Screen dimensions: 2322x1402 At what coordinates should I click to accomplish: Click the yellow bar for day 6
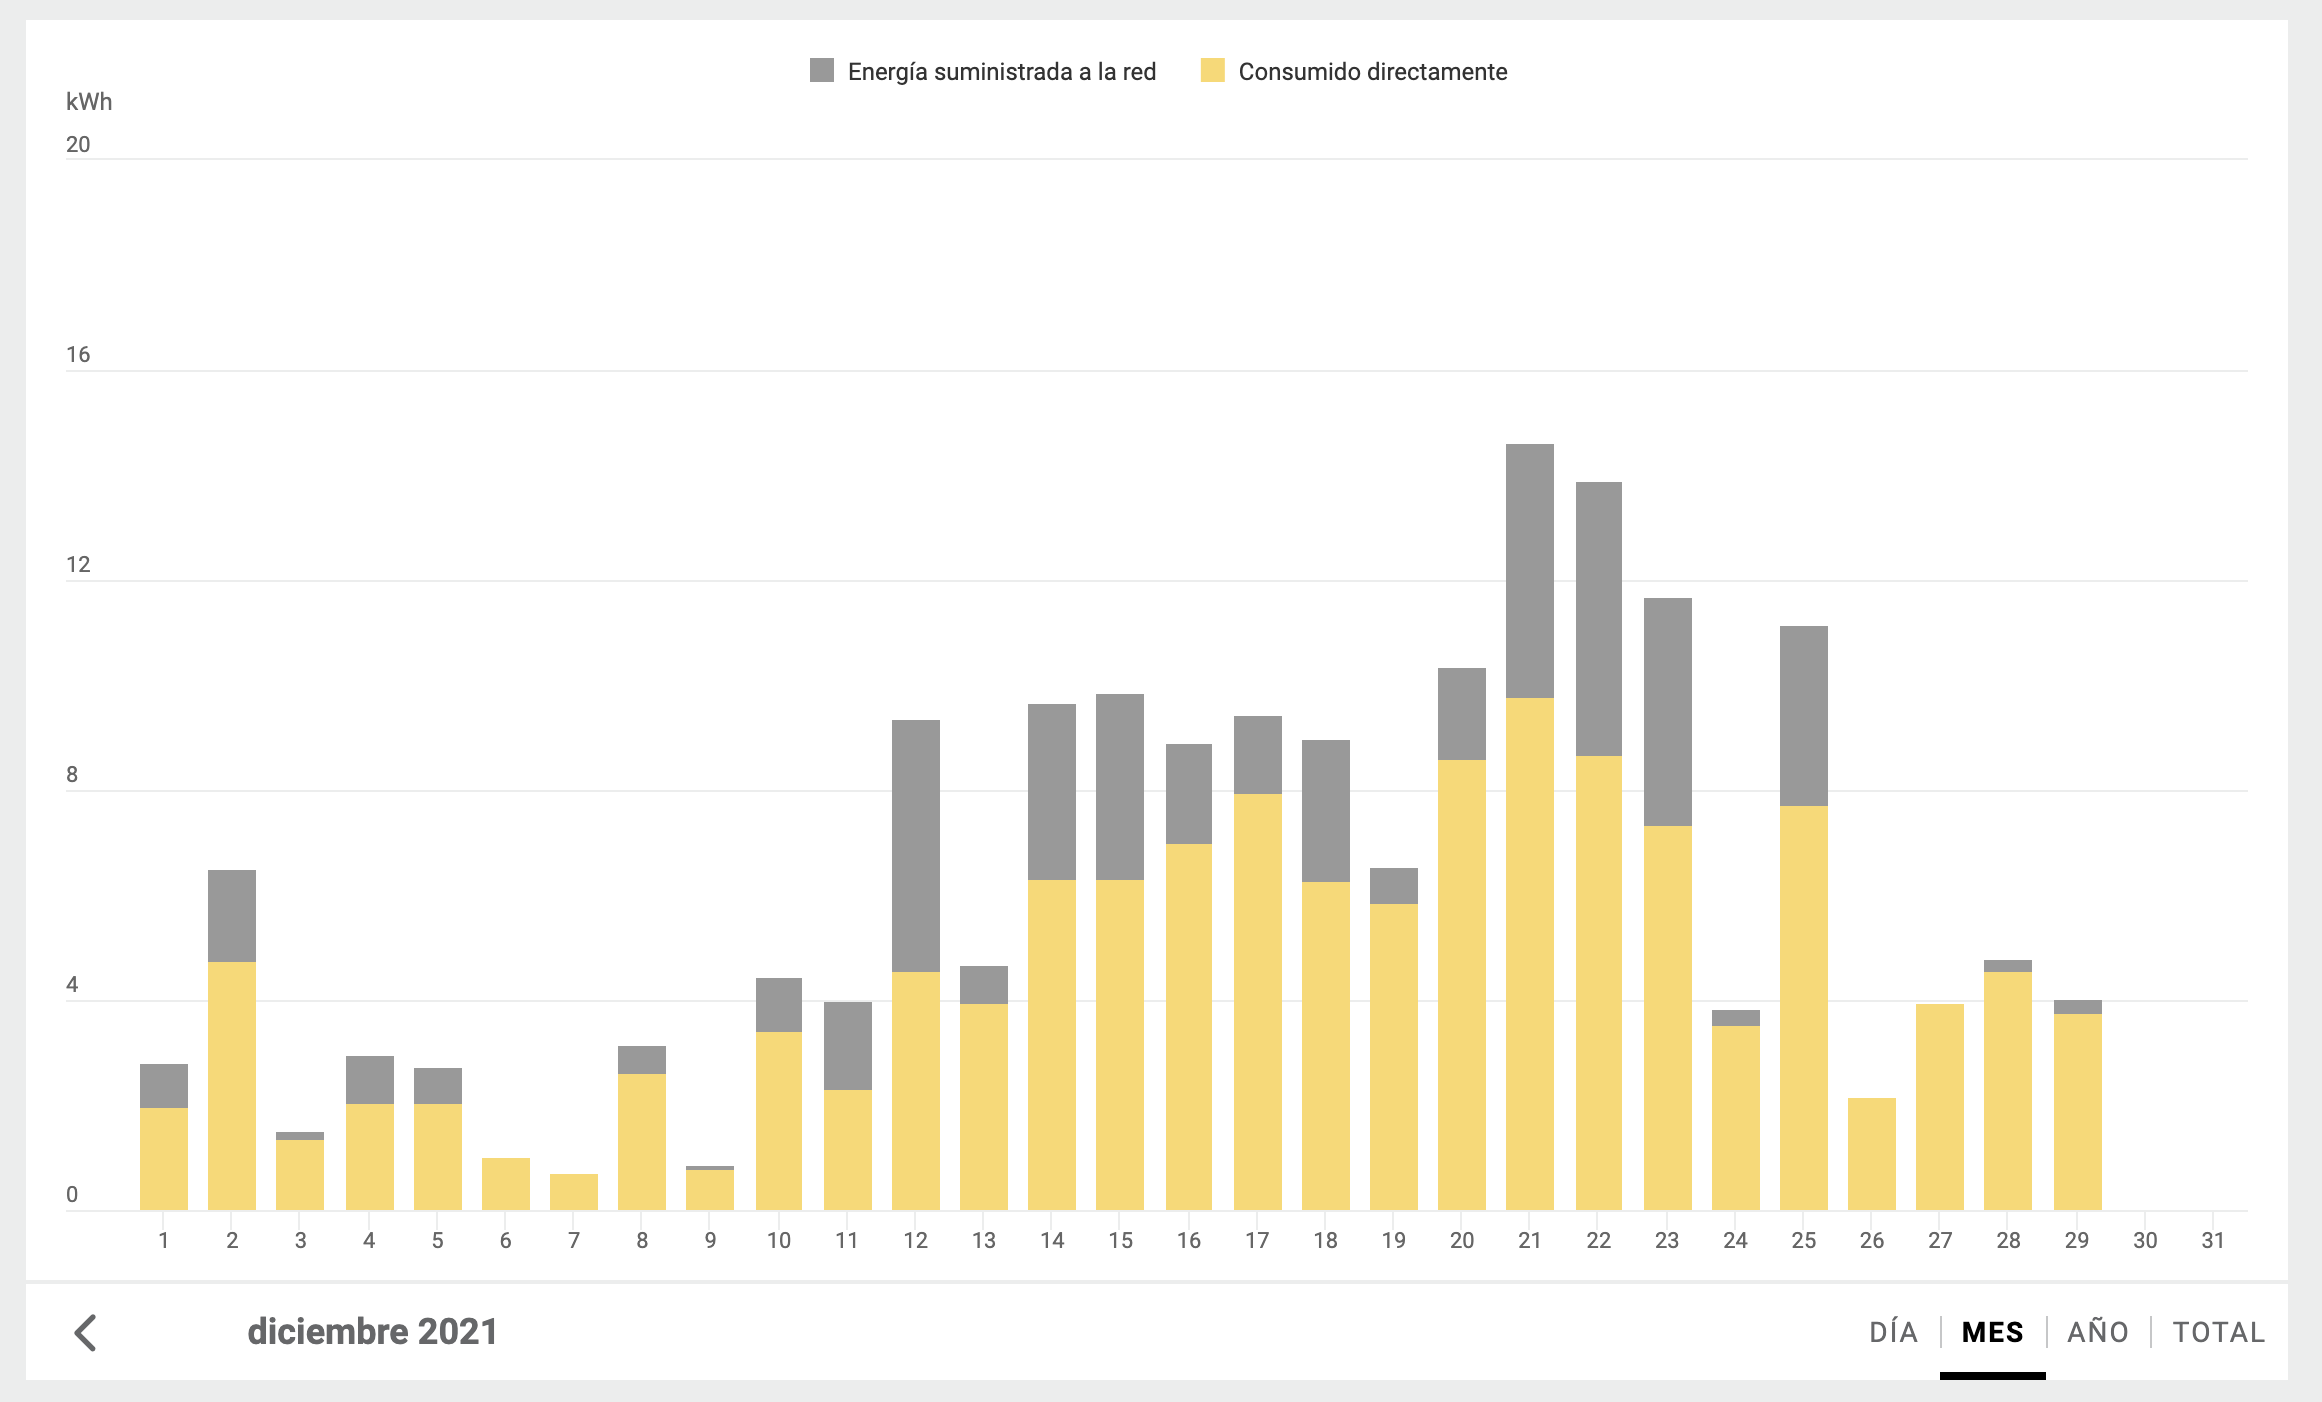[x=506, y=1184]
